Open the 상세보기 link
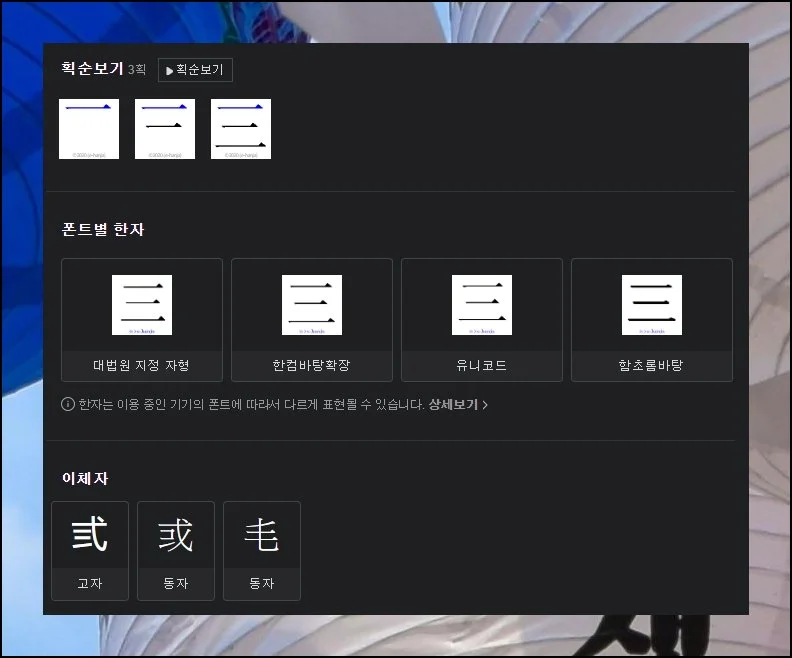The height and width of the screenshot is (658, 792). pos(454,405)
